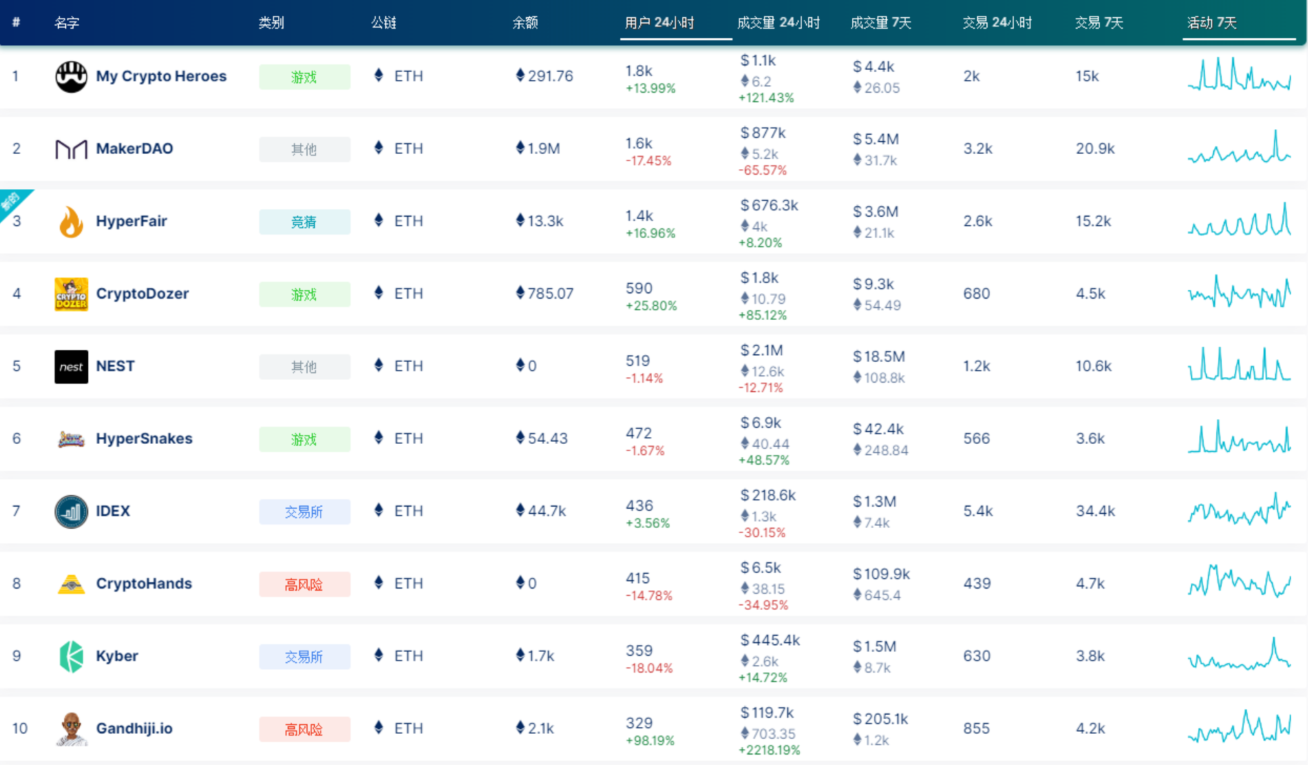The image size is (1308, 765).
Task: View Gandhiji.io 7-day activity sparkline
Action: pyautogui.click(x=1239, y=726)
